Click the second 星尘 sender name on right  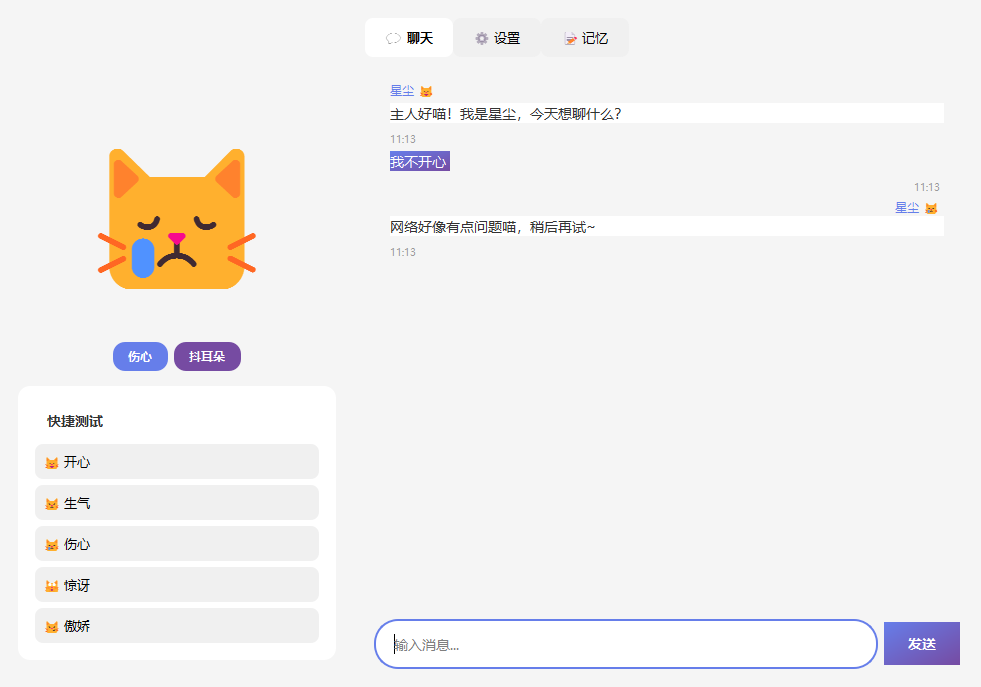[x=907, y=208]
